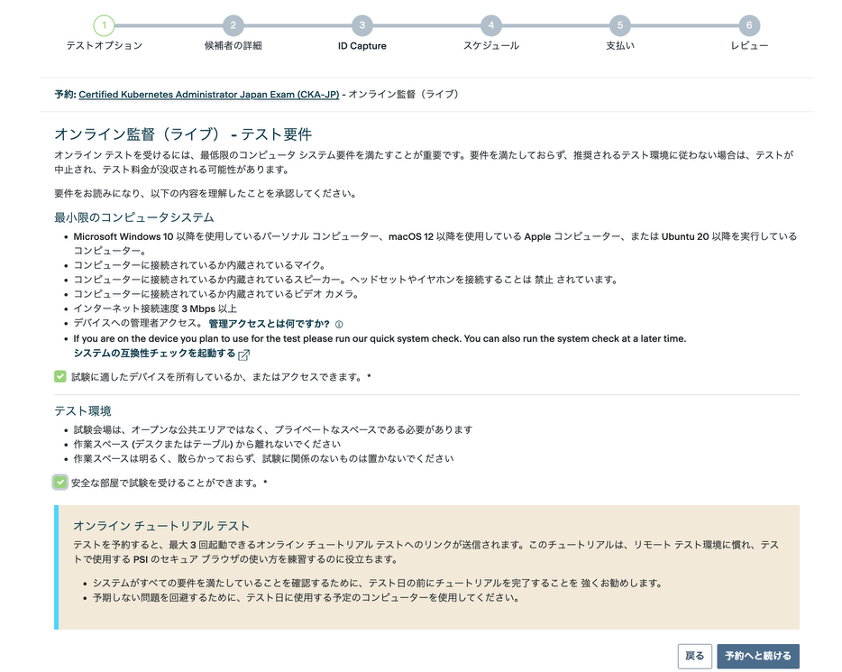This screenshot has height=672, width=842.
Task: Click the numbered circle for step 4
Action: click(490, 26)
